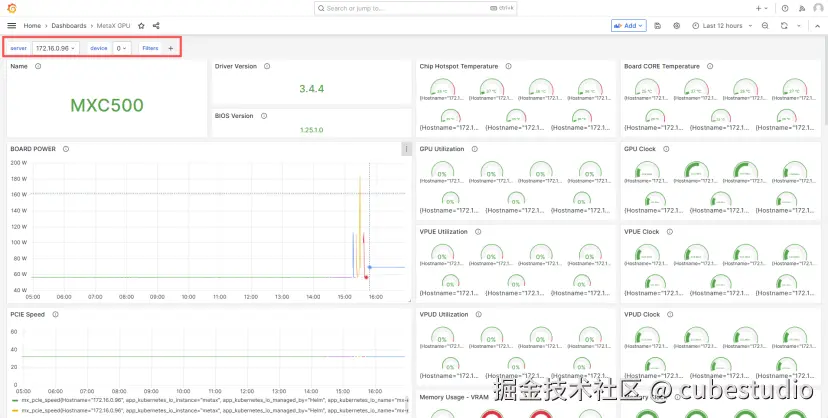Image resolution: width=828 pixels, height=418 pixels.
Task: Open the server 172.16.0.96 dropdown
Action: [x=55, y=48]
